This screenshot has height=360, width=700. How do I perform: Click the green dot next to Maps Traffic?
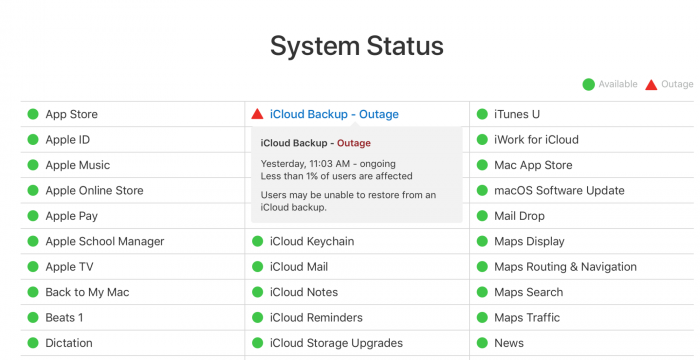(x=482, y=318)
